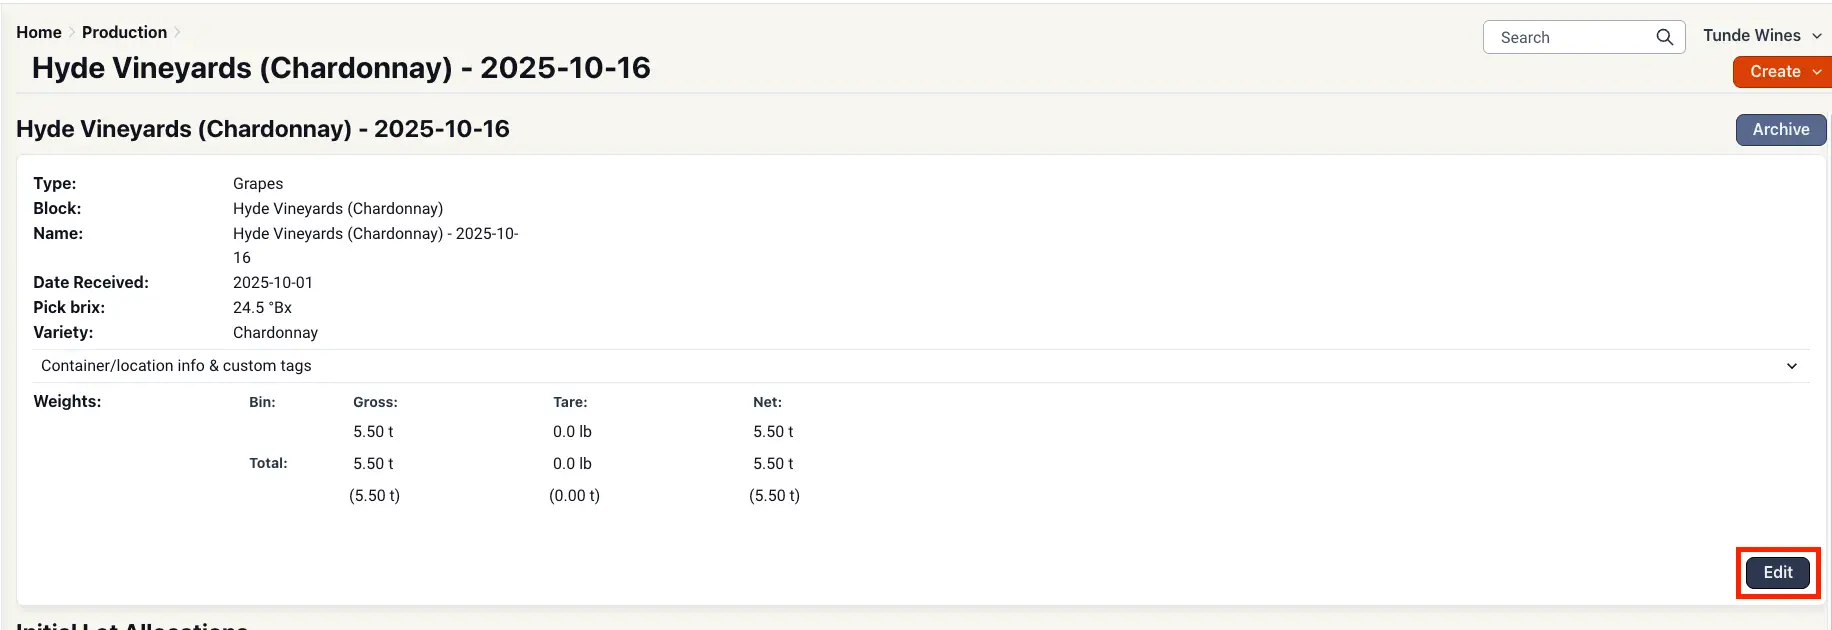The width and height of the screenshot is (1832, 630).
Task: Click the large page title at the top
Action: click(341, 68)
